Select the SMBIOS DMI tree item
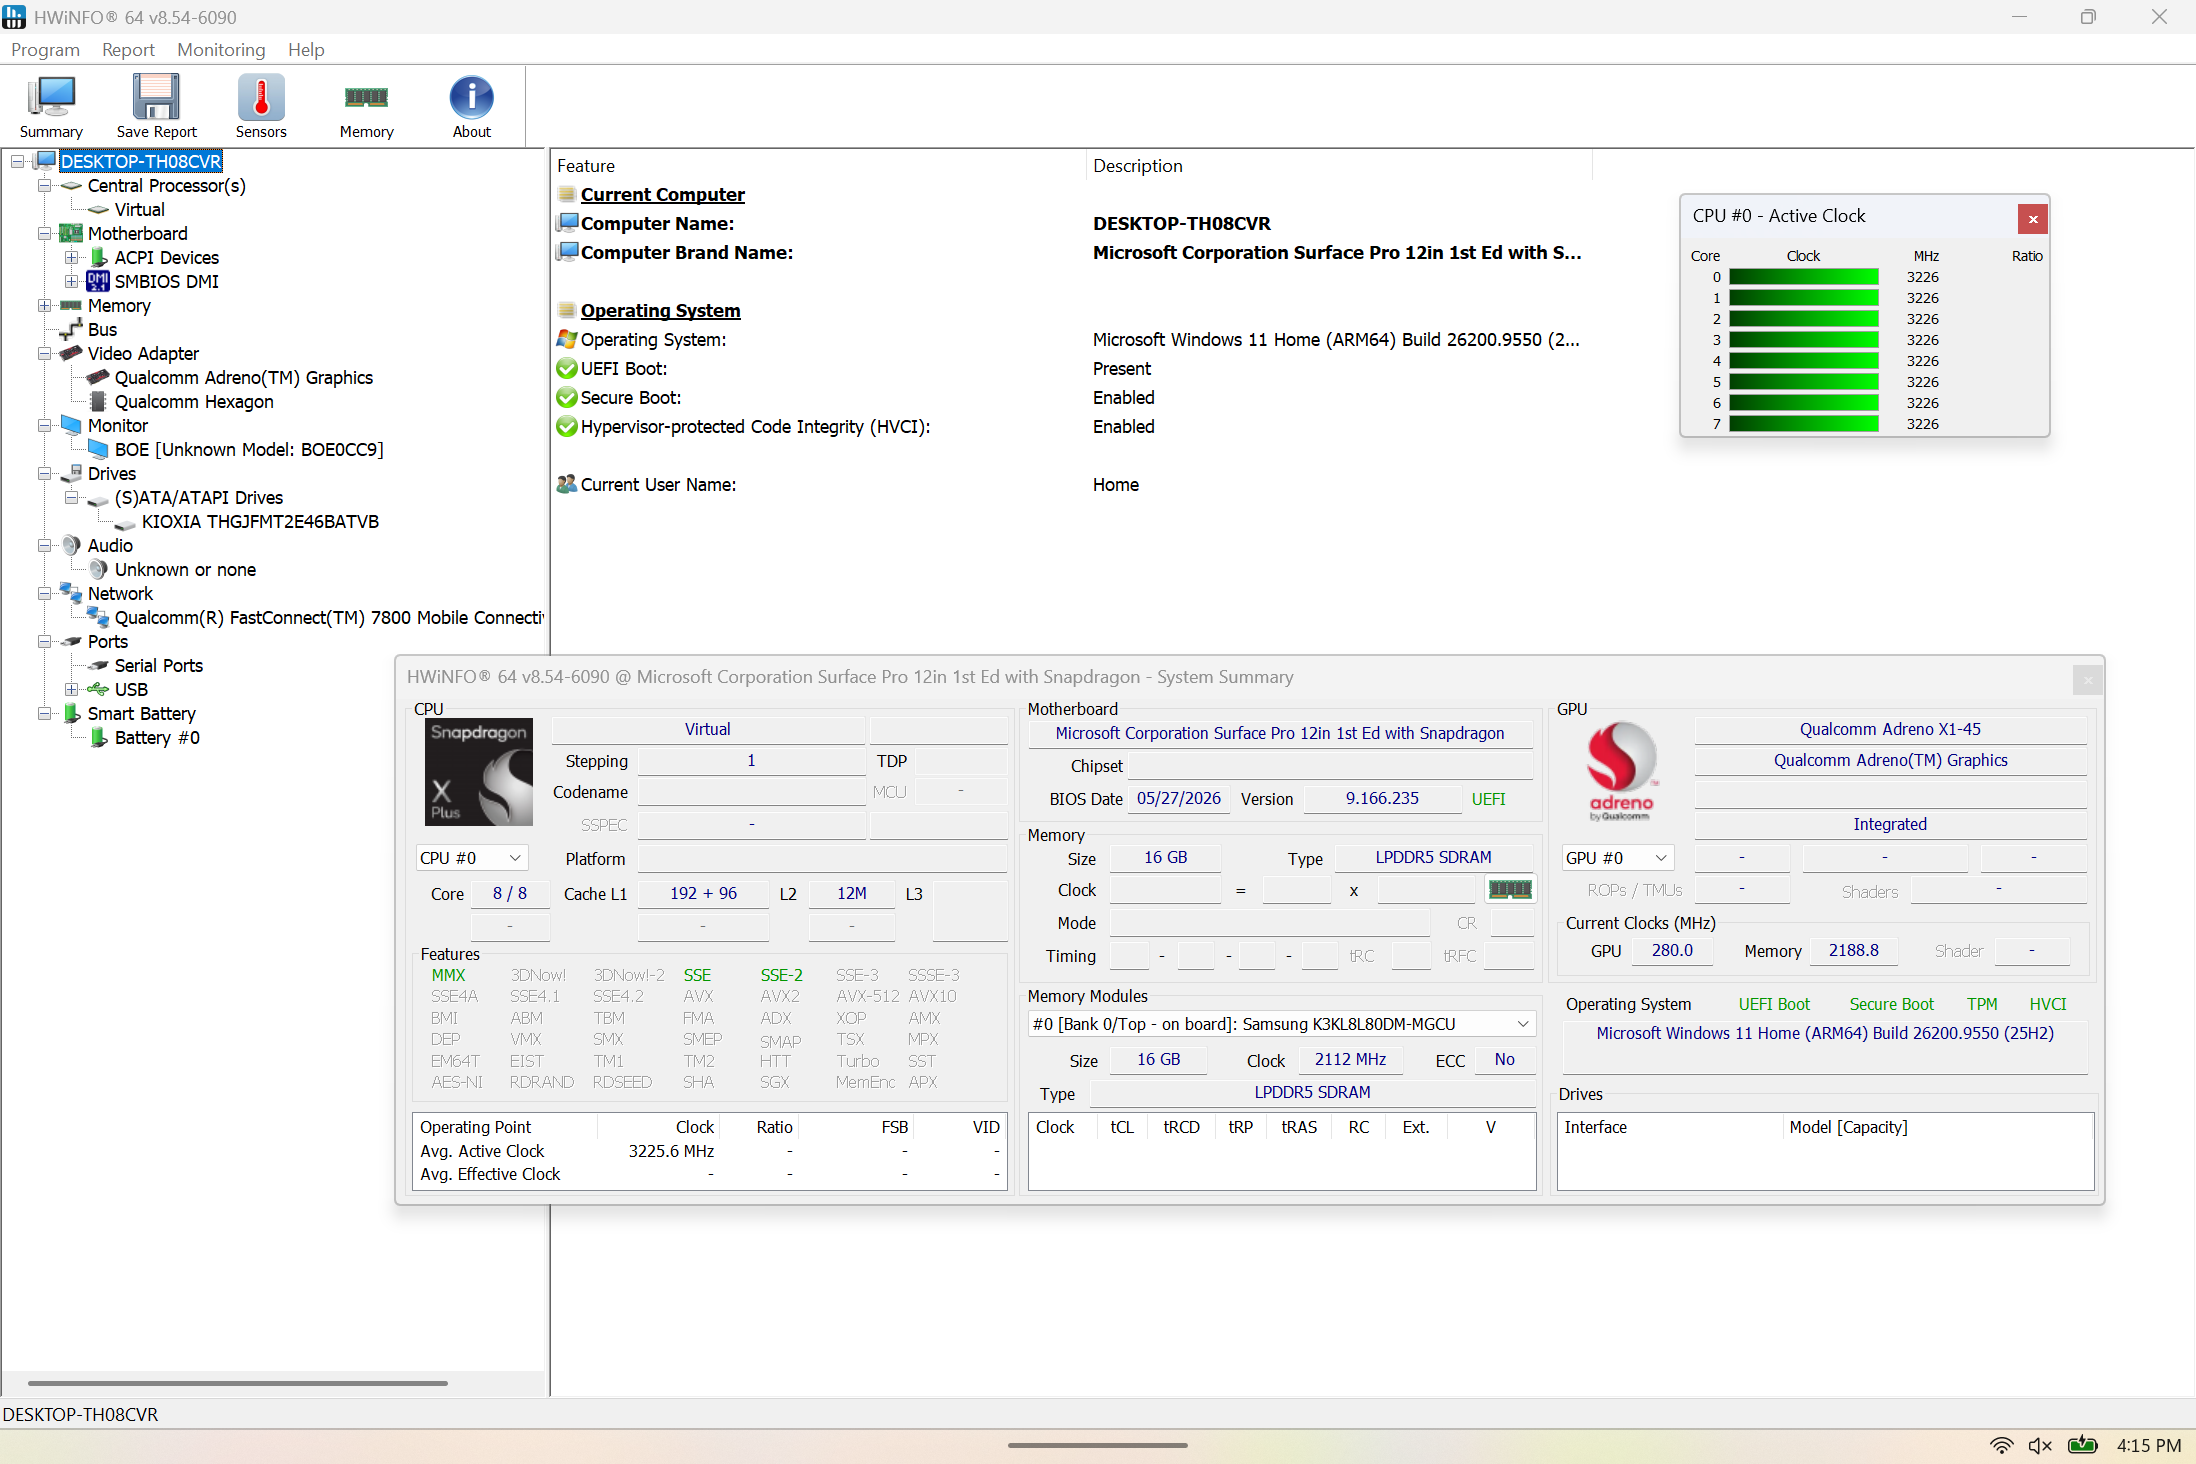2196x1464 pixels. click(x=167, y=281)
